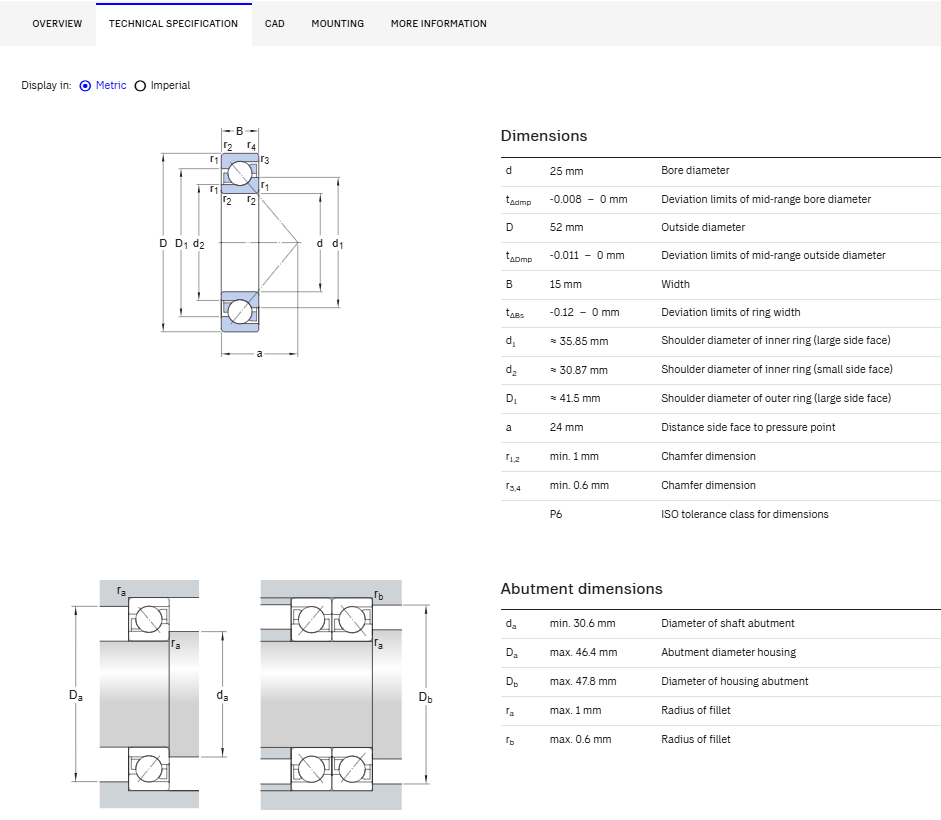
Task: Click the value -0.008 – 0 mm
Action: coord(589,199)
